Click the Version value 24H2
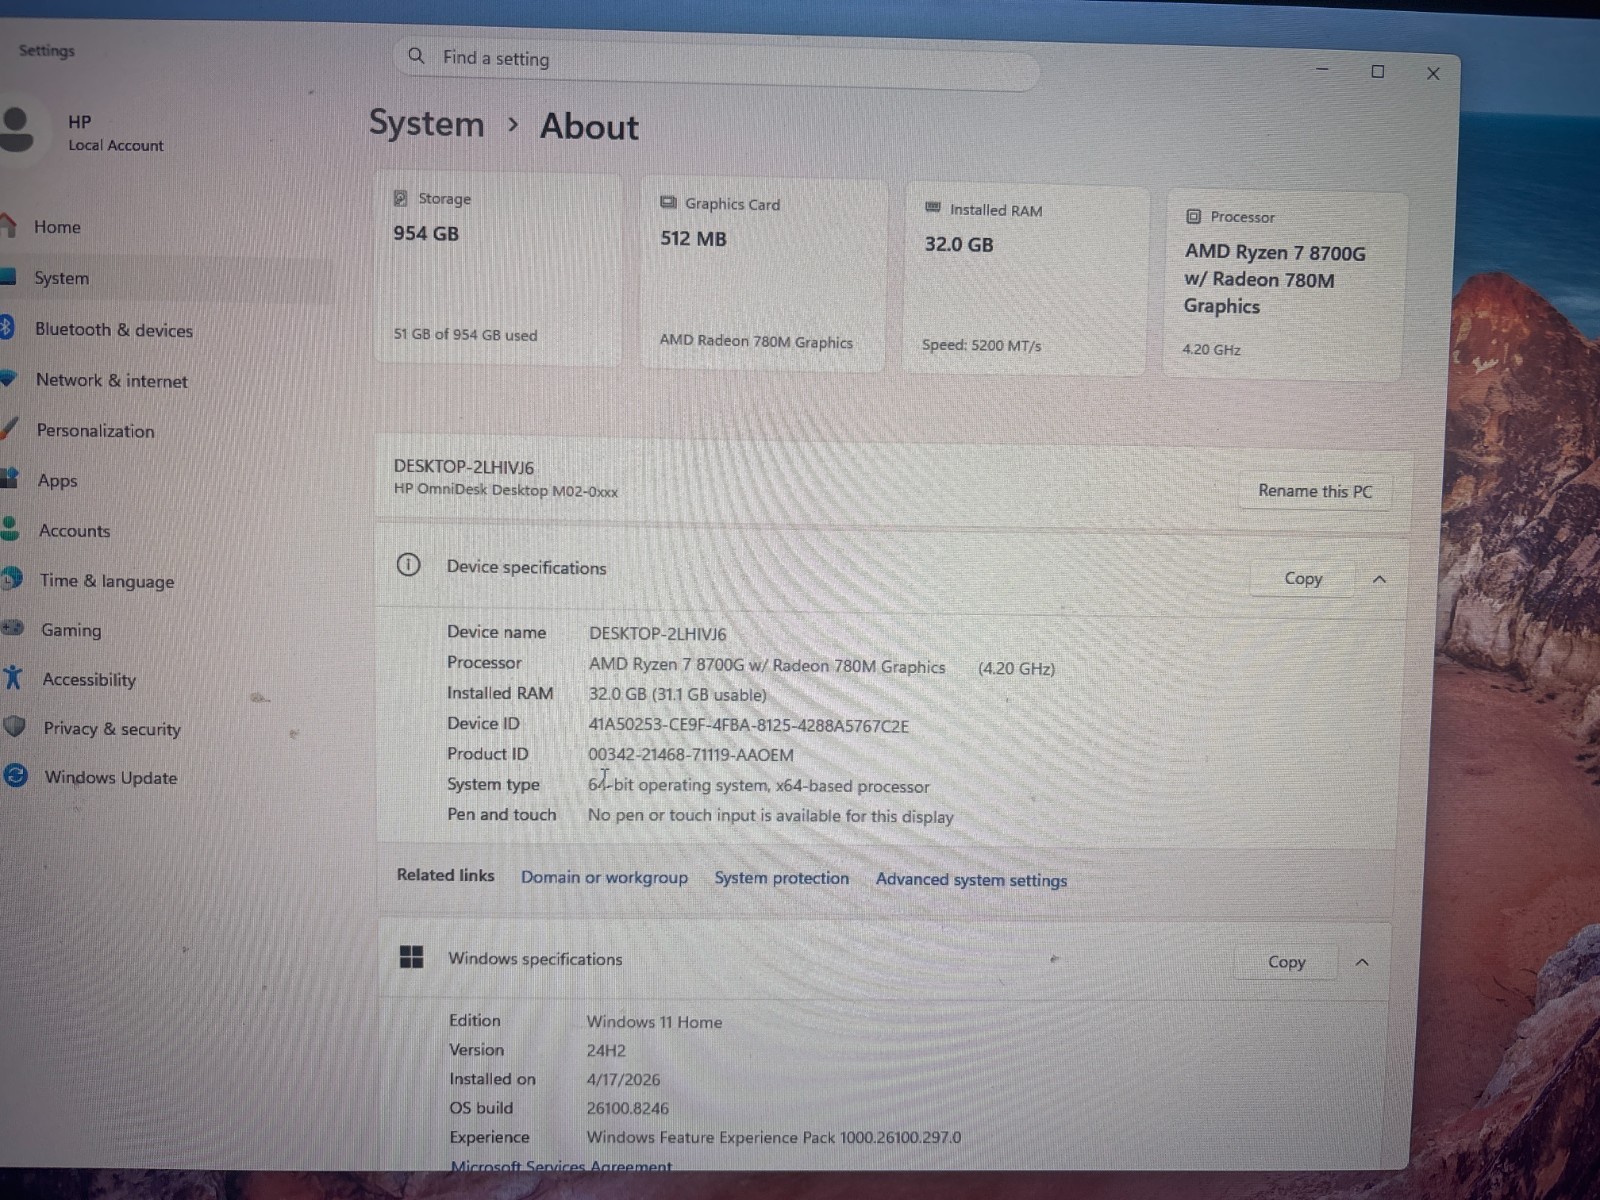1600x1200 pixels. [x=606, y=1050]
